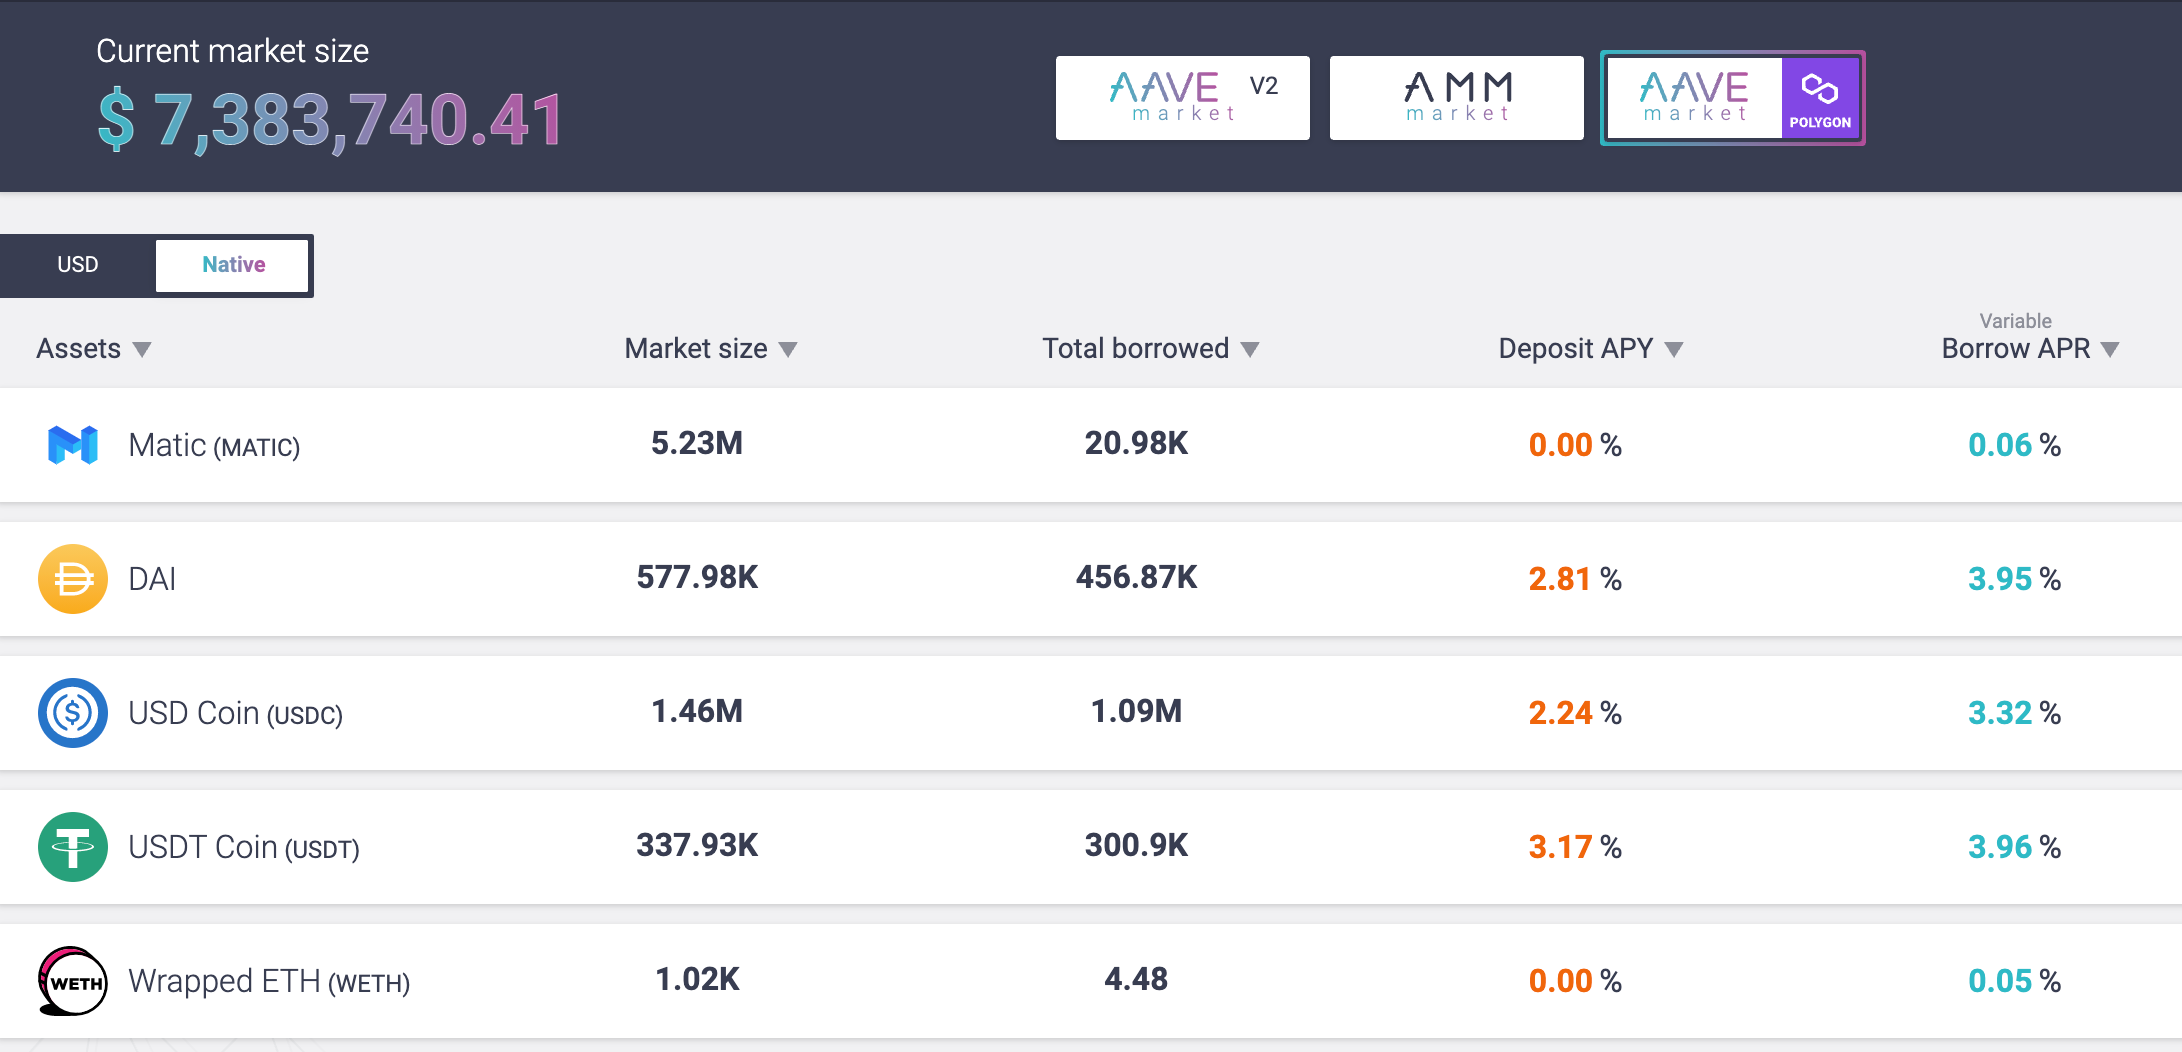Viewport: 2182px width, 1052px height.
Task: Click the Polygon logo badge
Action: [x=1820, y=98]
